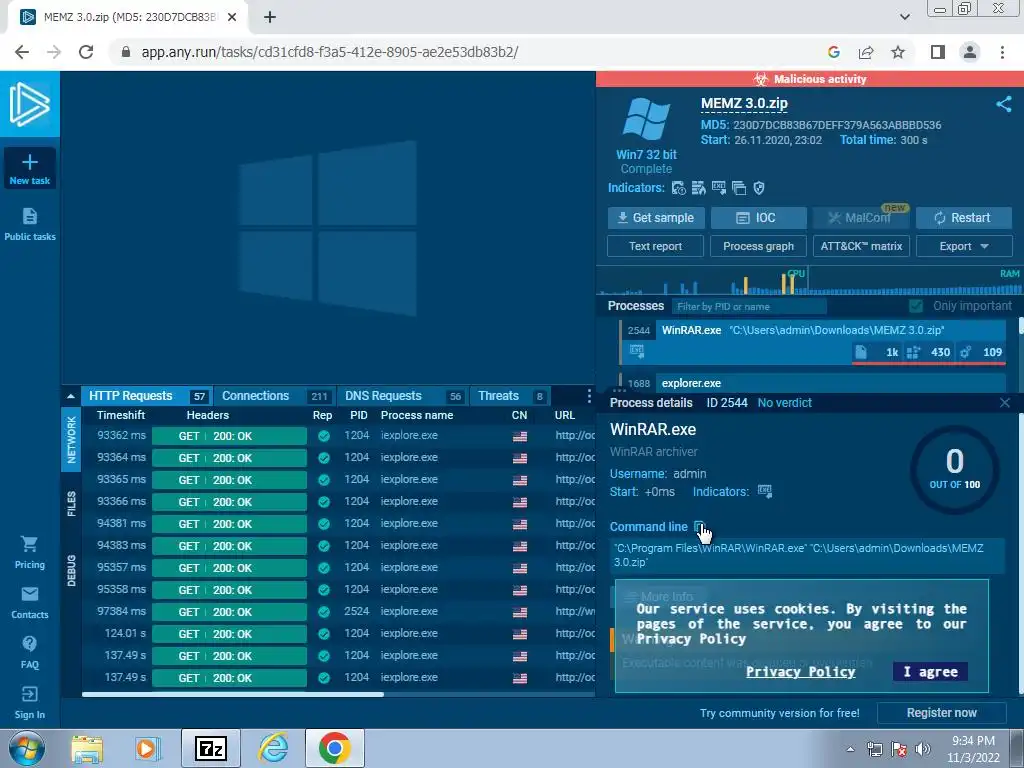Viewport: 1024px width, 768px height.
Task: Open the Export dropdown
Action: click(964, 246)
